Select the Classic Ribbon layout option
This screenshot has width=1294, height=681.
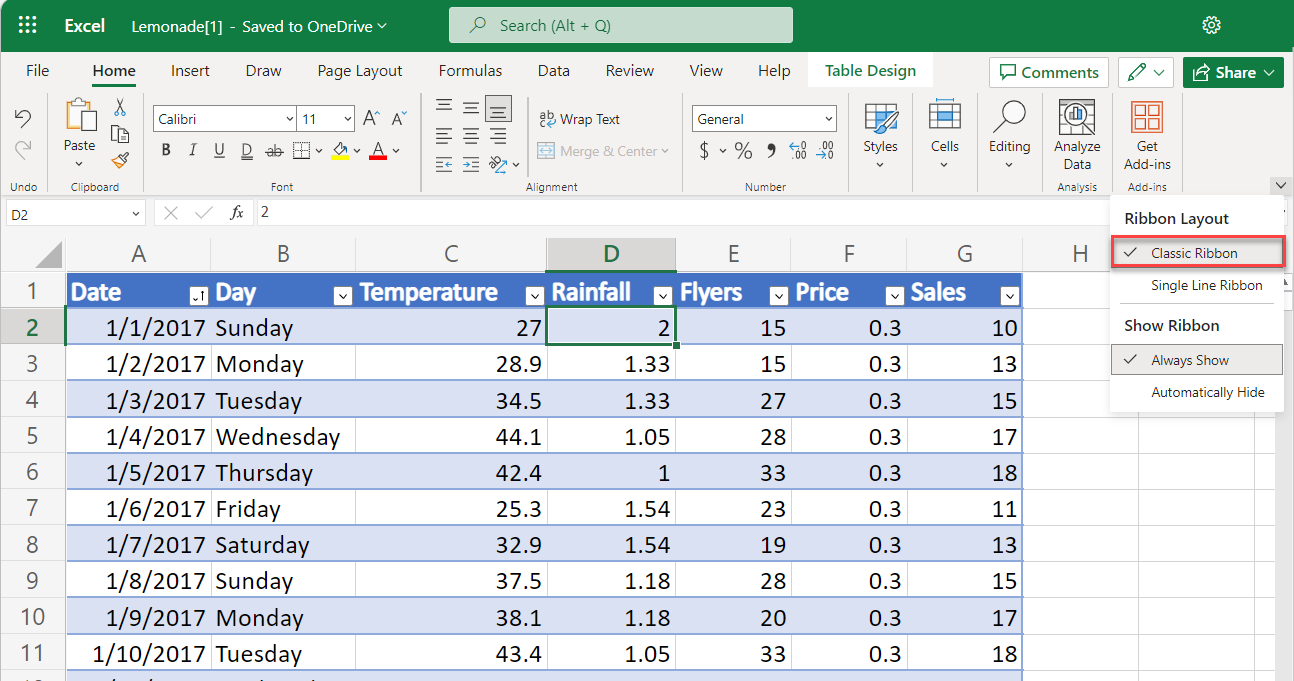click(1197, 253)
